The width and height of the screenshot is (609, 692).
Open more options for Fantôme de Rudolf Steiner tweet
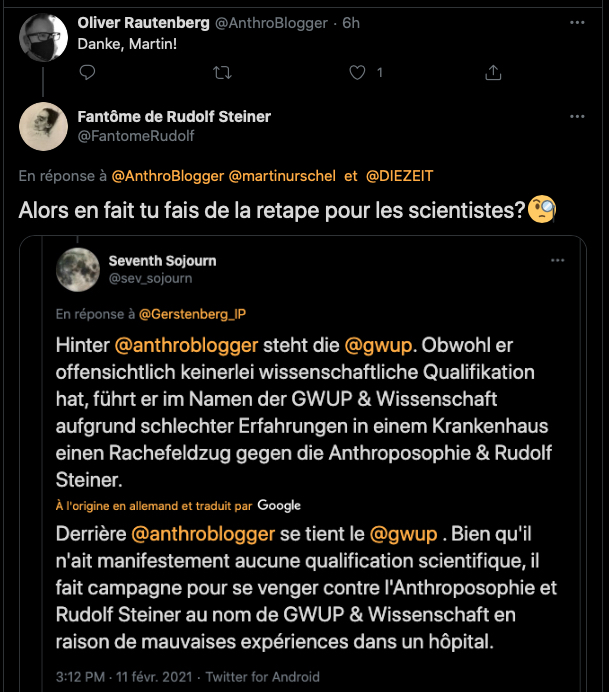[577, 117]
